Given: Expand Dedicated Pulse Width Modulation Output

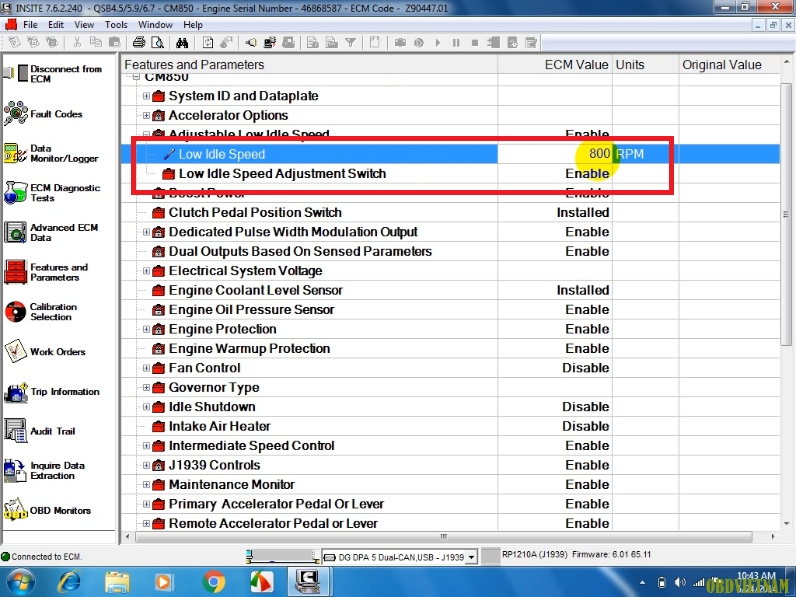Looking at the screenshot, I should 146,232.
